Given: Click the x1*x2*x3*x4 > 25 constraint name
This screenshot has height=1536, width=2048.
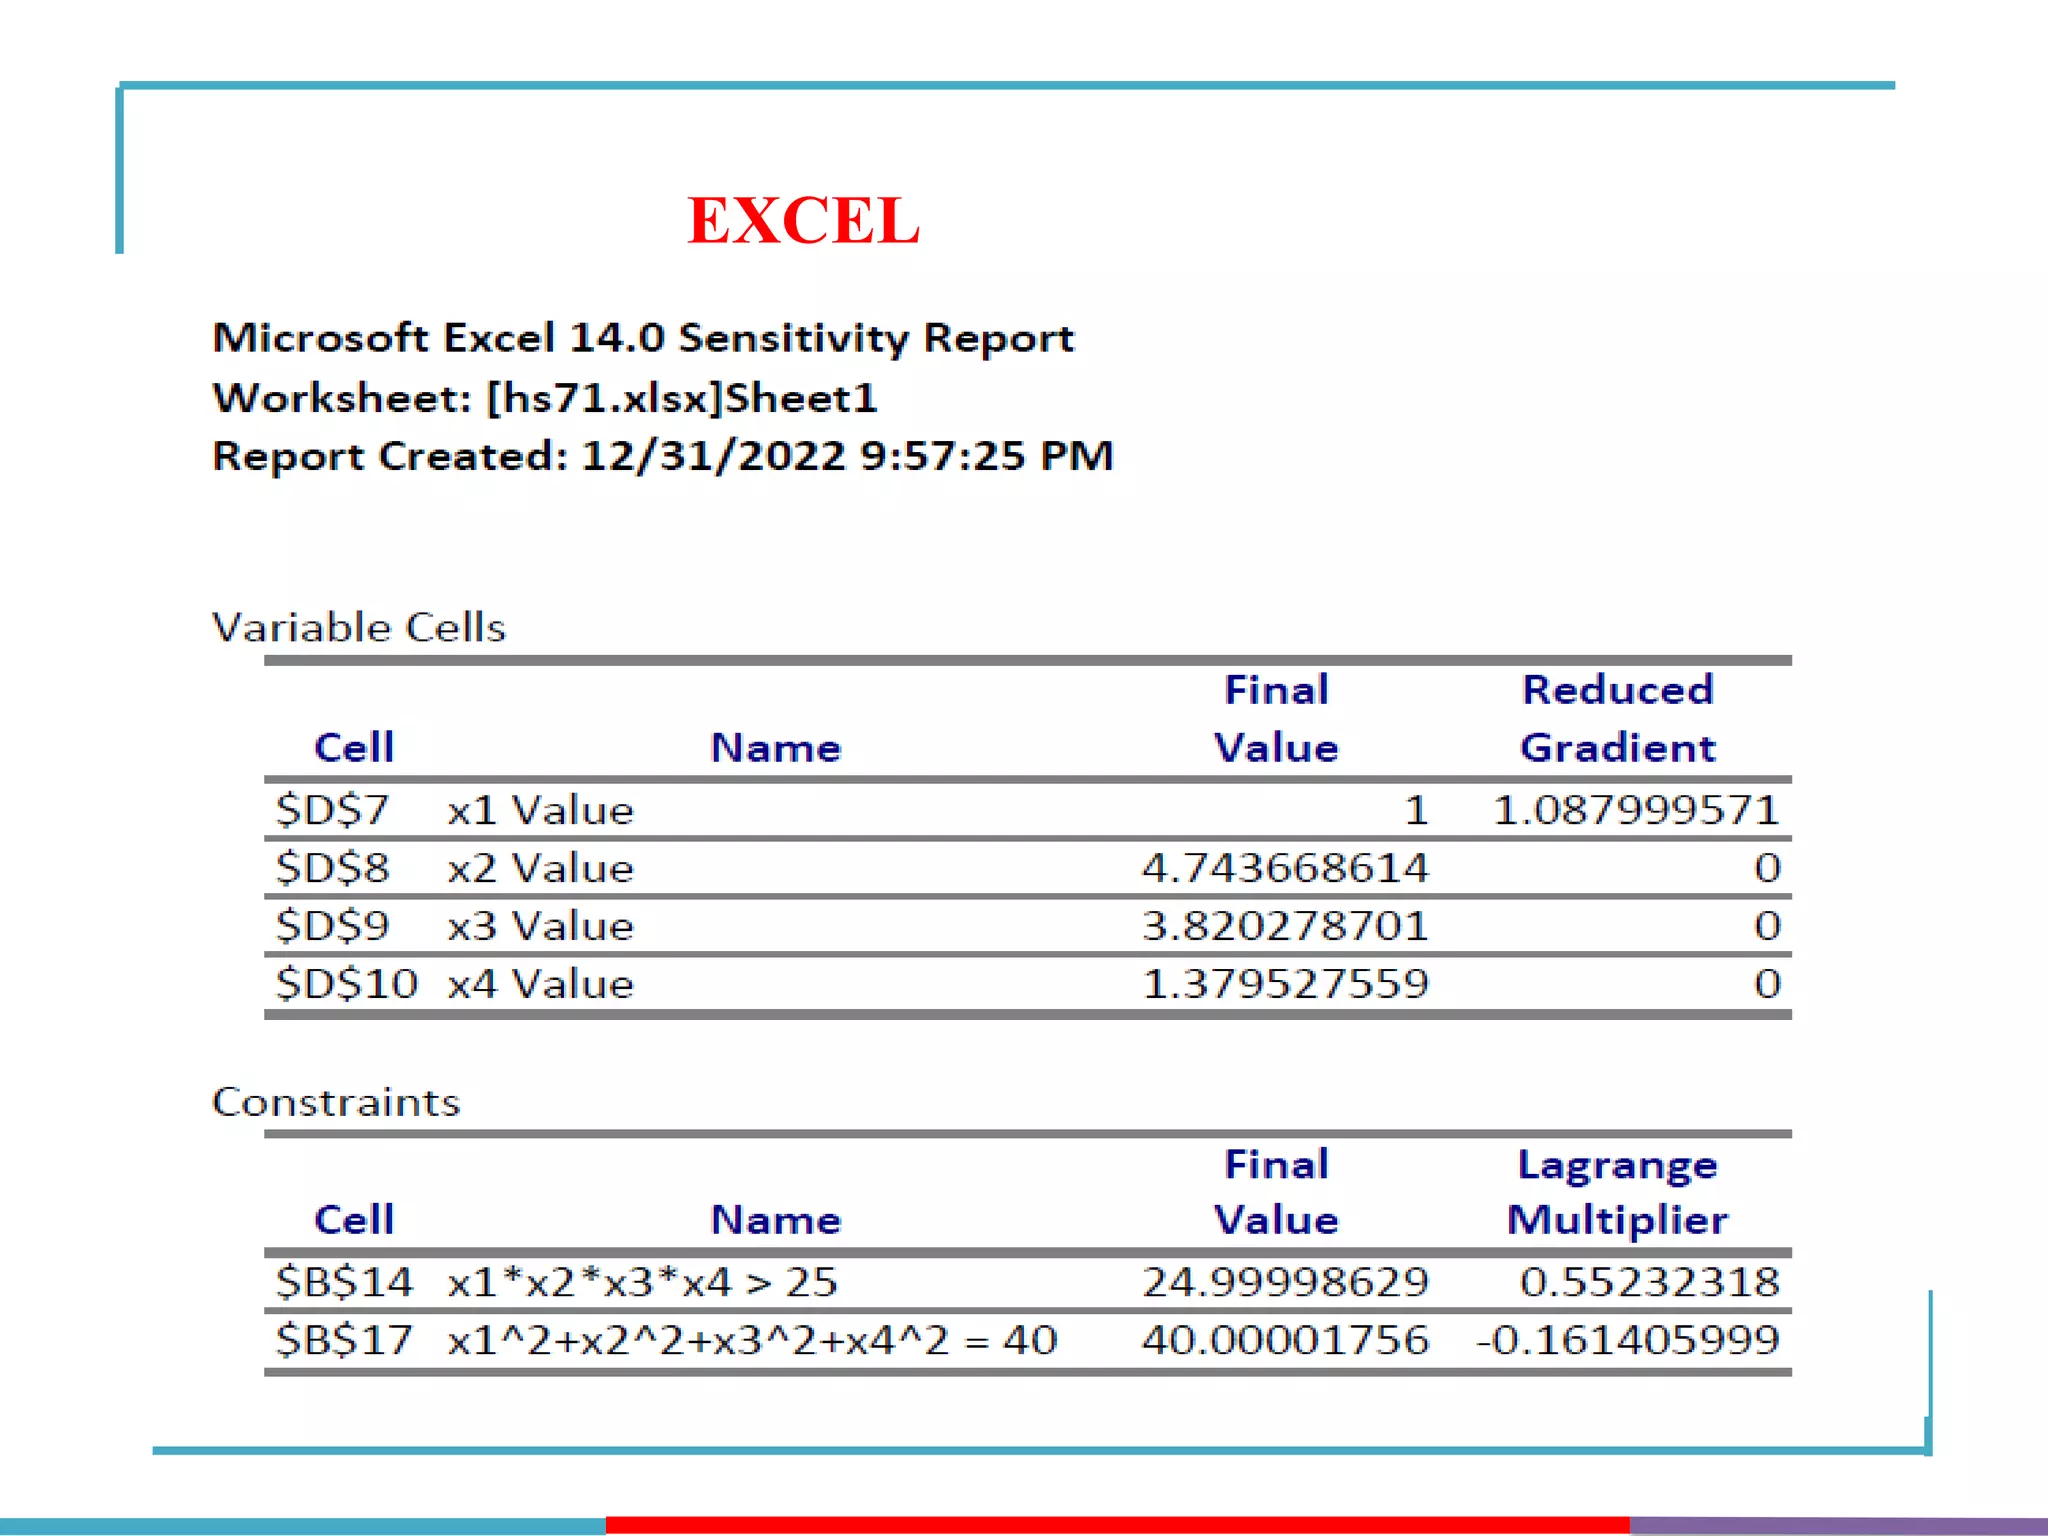Looking at the screenshot, I should point(642,1282).
